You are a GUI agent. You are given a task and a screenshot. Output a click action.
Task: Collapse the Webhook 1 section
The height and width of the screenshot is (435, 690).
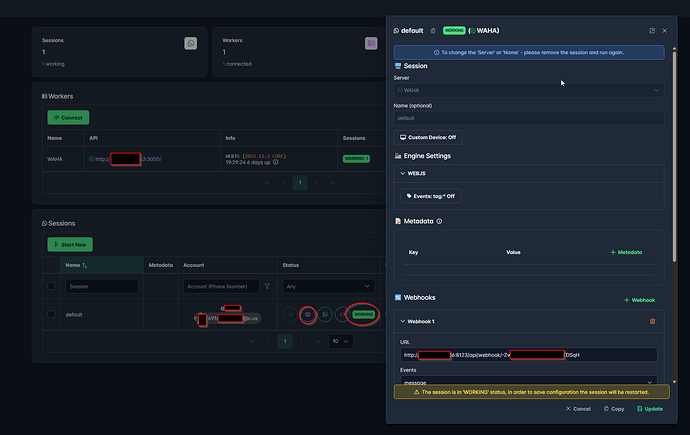[403, 322]
